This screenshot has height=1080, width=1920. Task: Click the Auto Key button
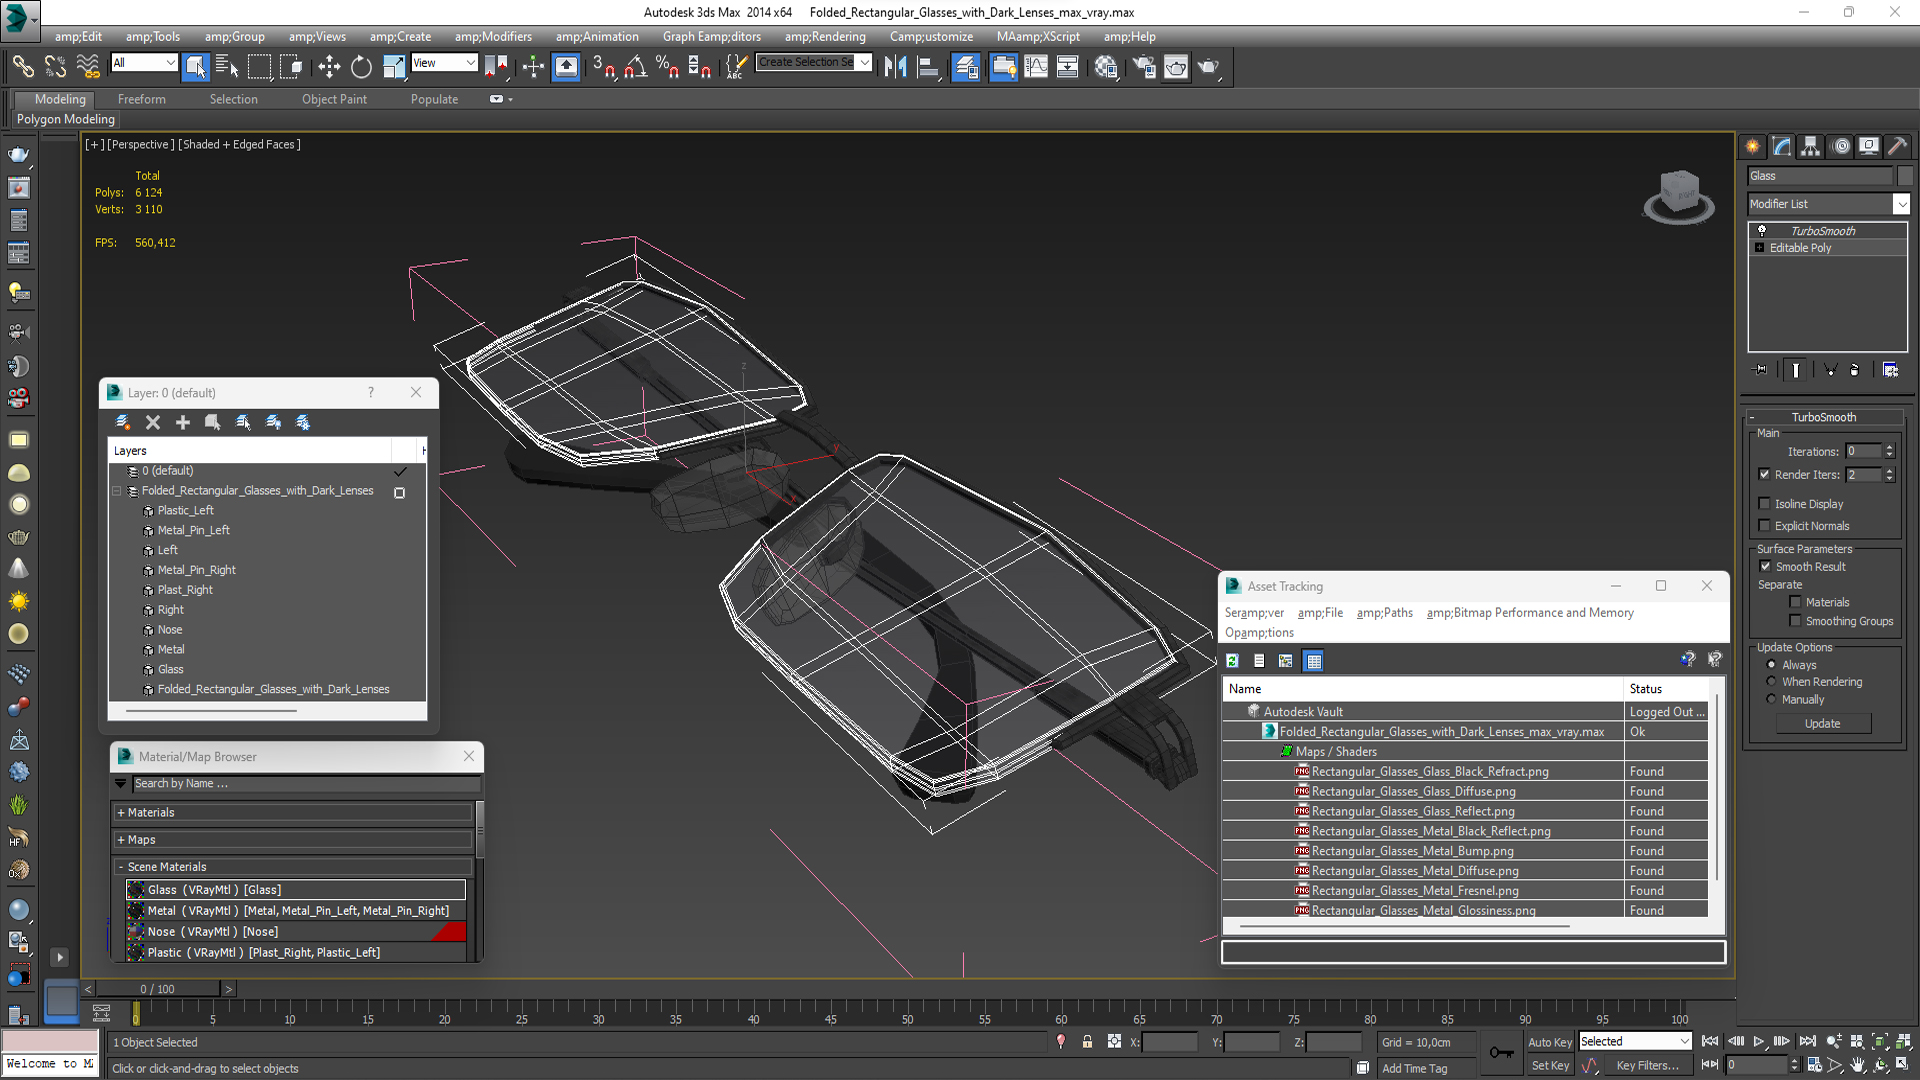[1549, 1042]
